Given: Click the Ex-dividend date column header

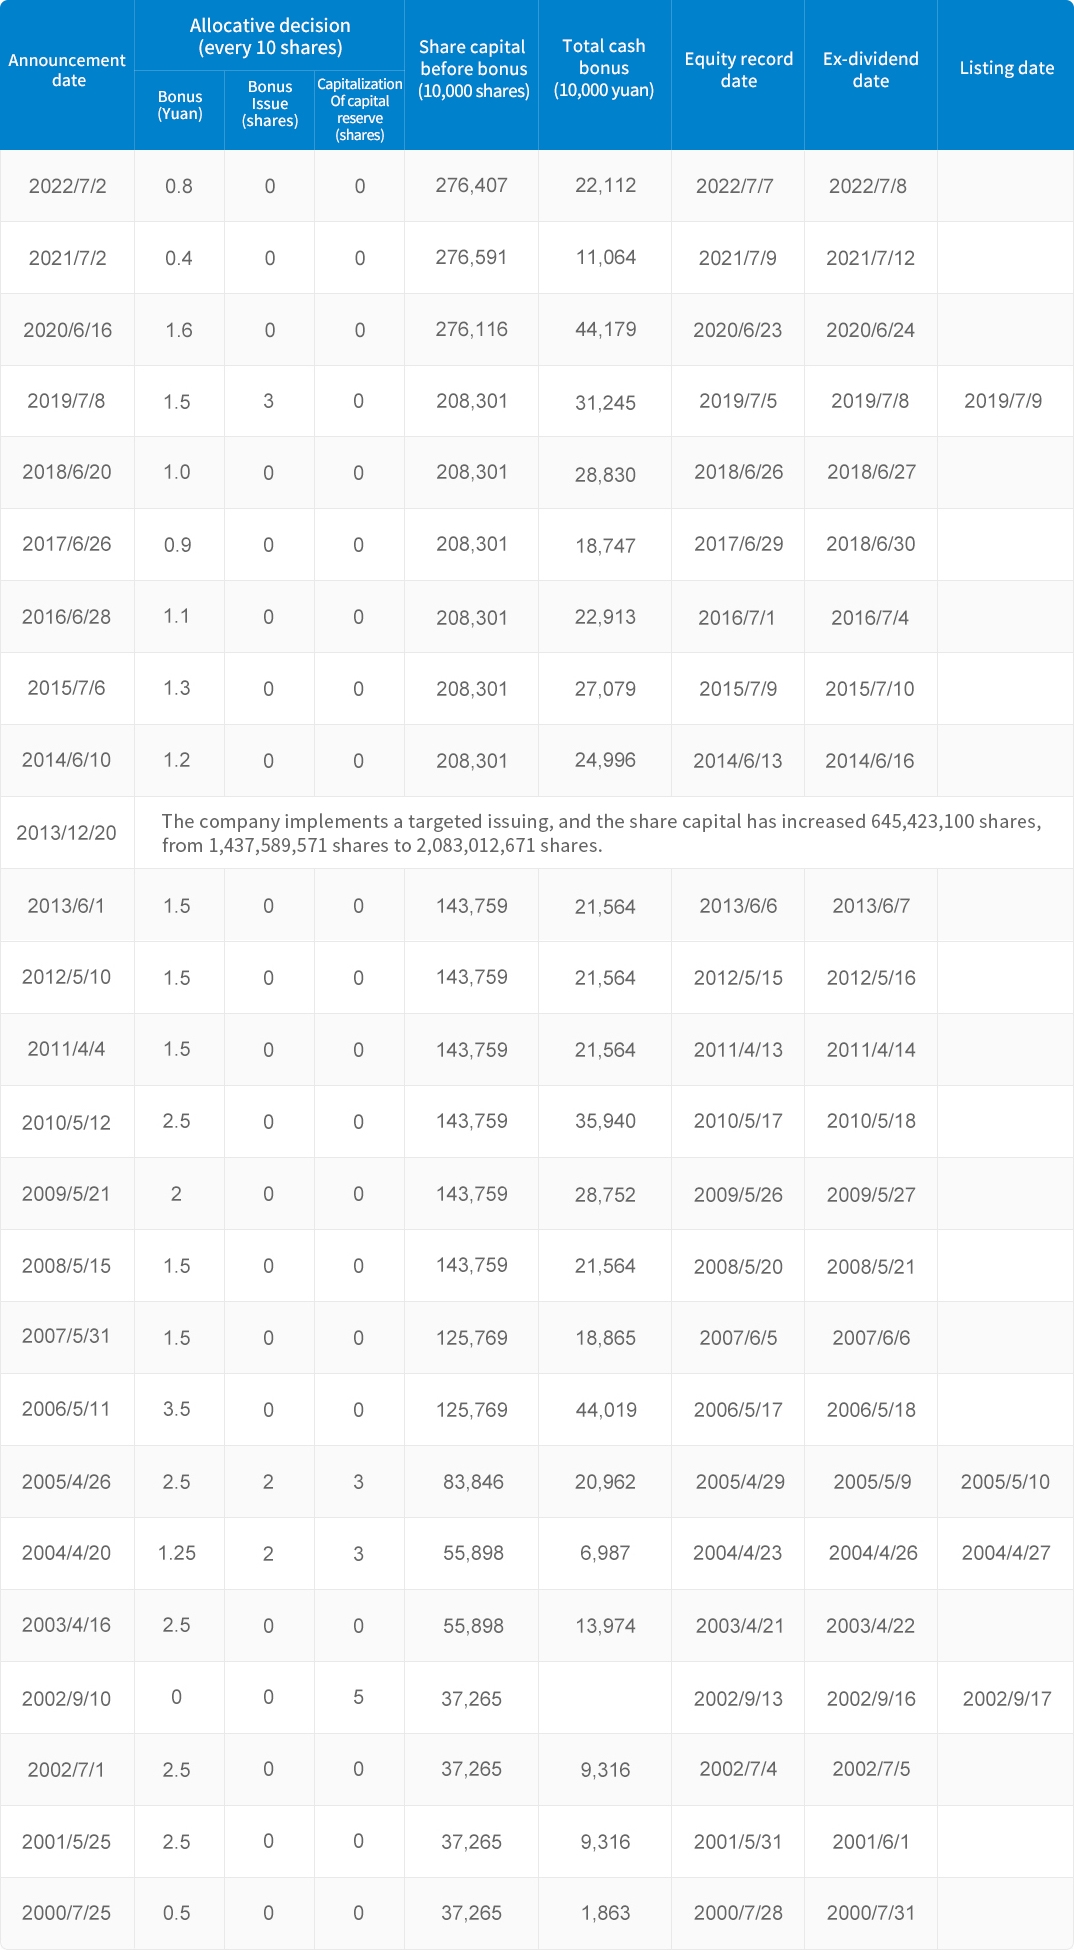Looking at the screenshot, I should point(870,70).
